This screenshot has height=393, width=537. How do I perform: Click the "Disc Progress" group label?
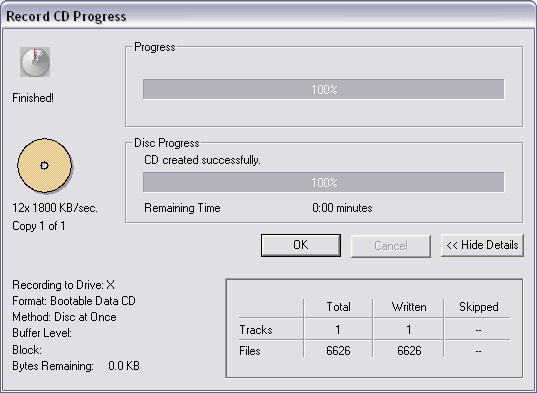167,143
